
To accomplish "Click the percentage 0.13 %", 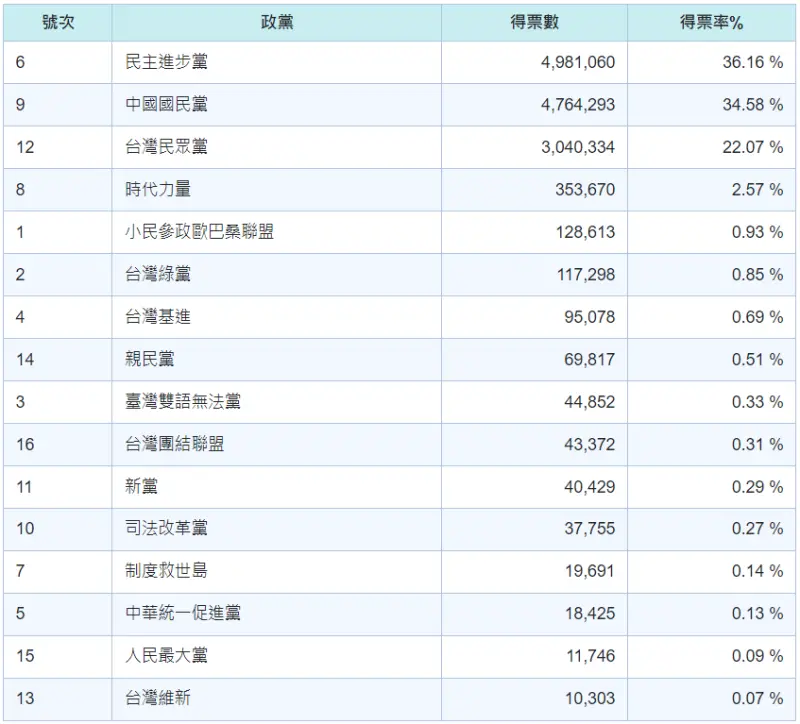I will click(x=758, y=613).
